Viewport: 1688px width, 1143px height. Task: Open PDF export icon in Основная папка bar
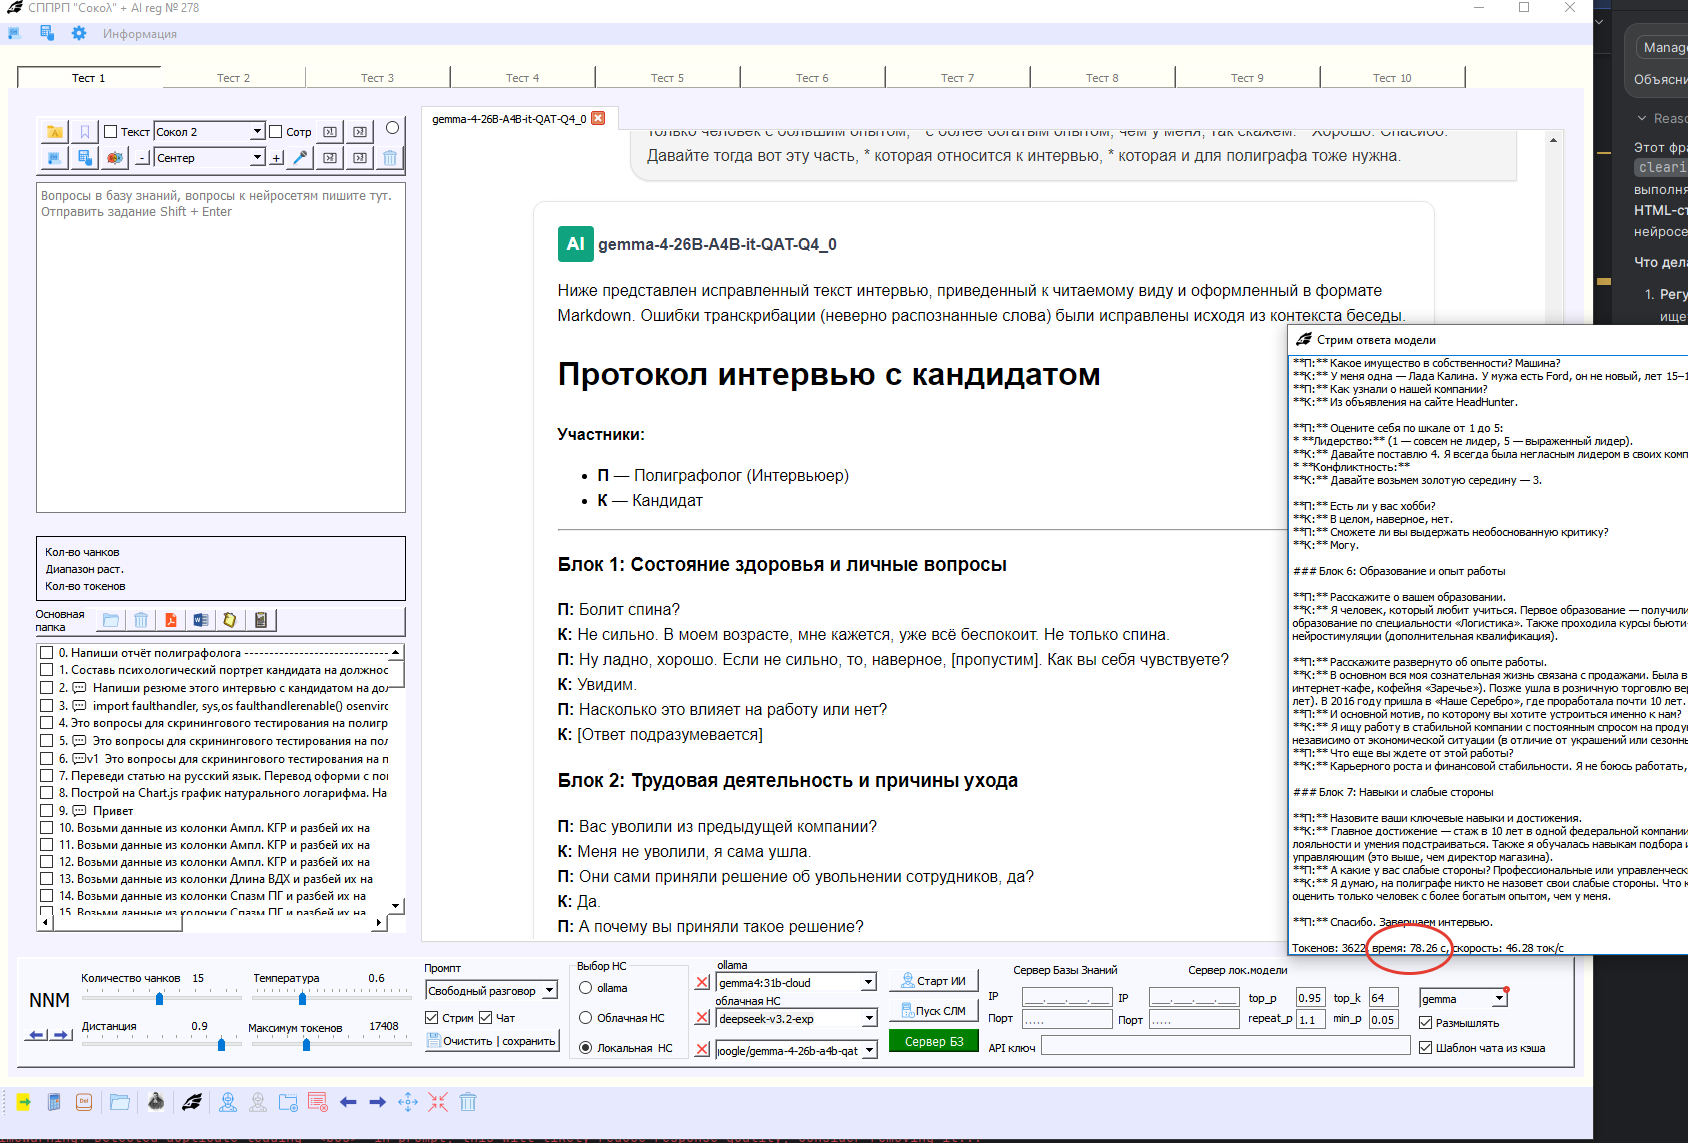click(x=171, y=620)
